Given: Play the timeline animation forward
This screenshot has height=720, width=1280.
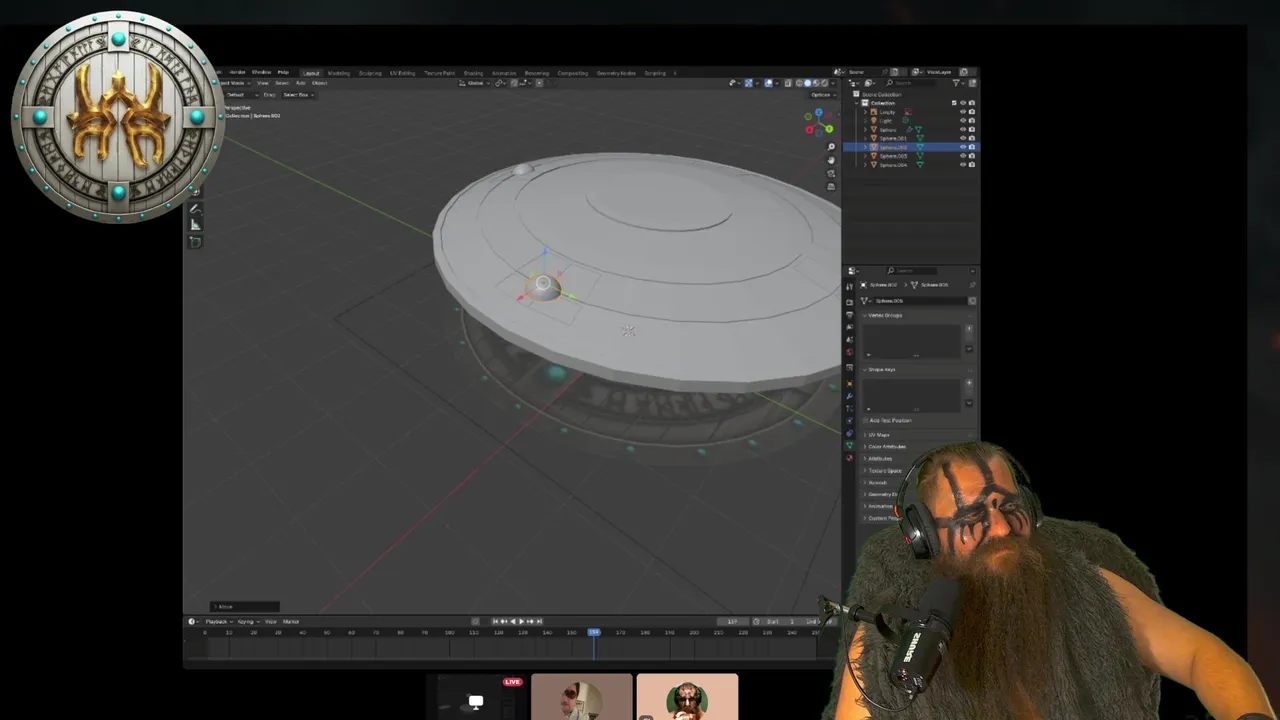Looking at the screenshot, I should click(x=521, y=621).
